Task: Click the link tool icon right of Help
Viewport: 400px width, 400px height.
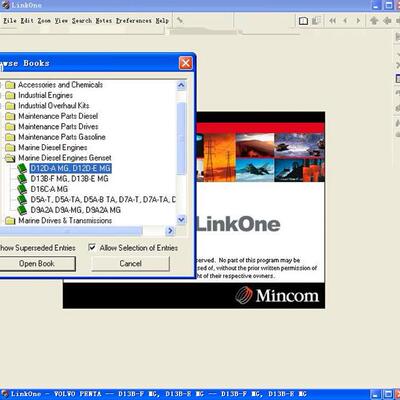Action: pyautogui.click(x=180, y=21)
